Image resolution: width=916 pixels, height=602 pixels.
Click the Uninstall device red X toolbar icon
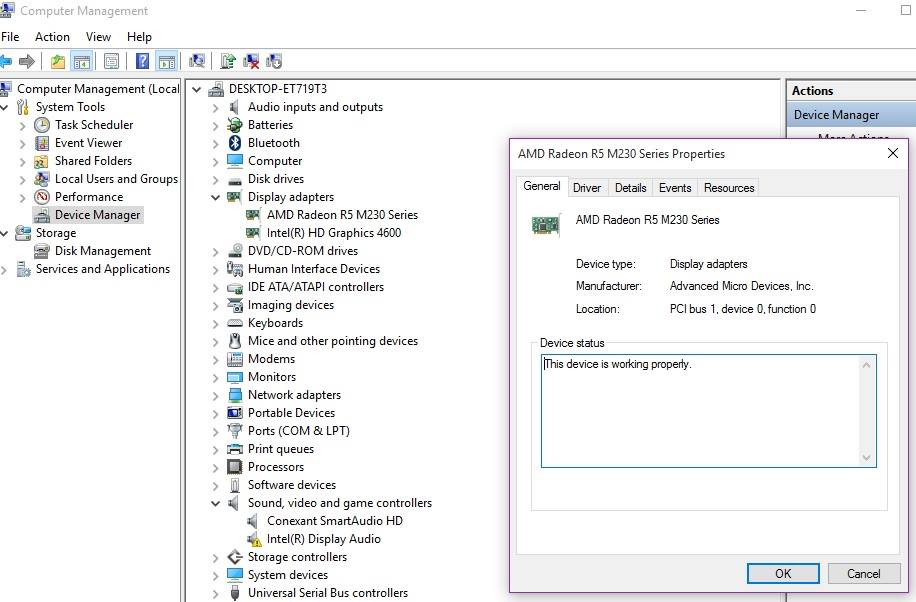251,61
